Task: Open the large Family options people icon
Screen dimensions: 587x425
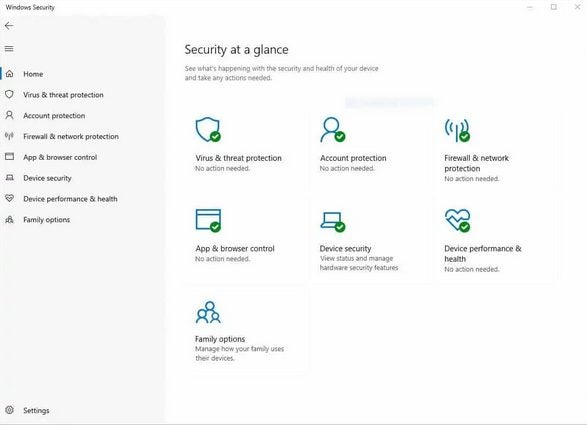Action: click(x=209, y=312)
